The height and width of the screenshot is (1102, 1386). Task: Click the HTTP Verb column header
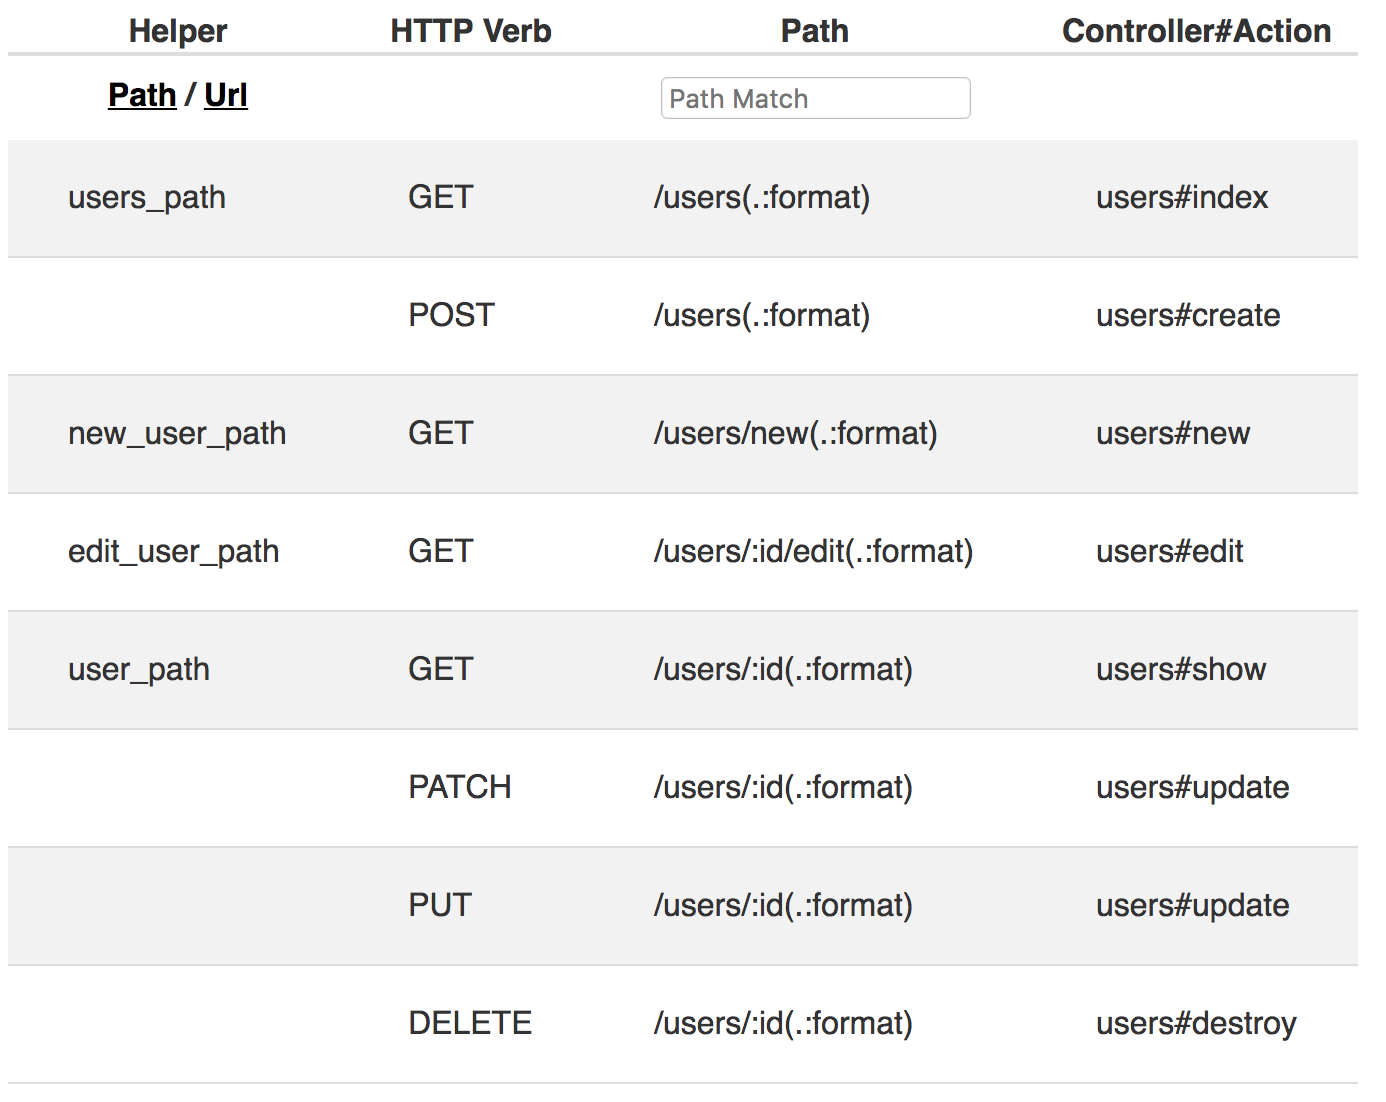[471, 31]
